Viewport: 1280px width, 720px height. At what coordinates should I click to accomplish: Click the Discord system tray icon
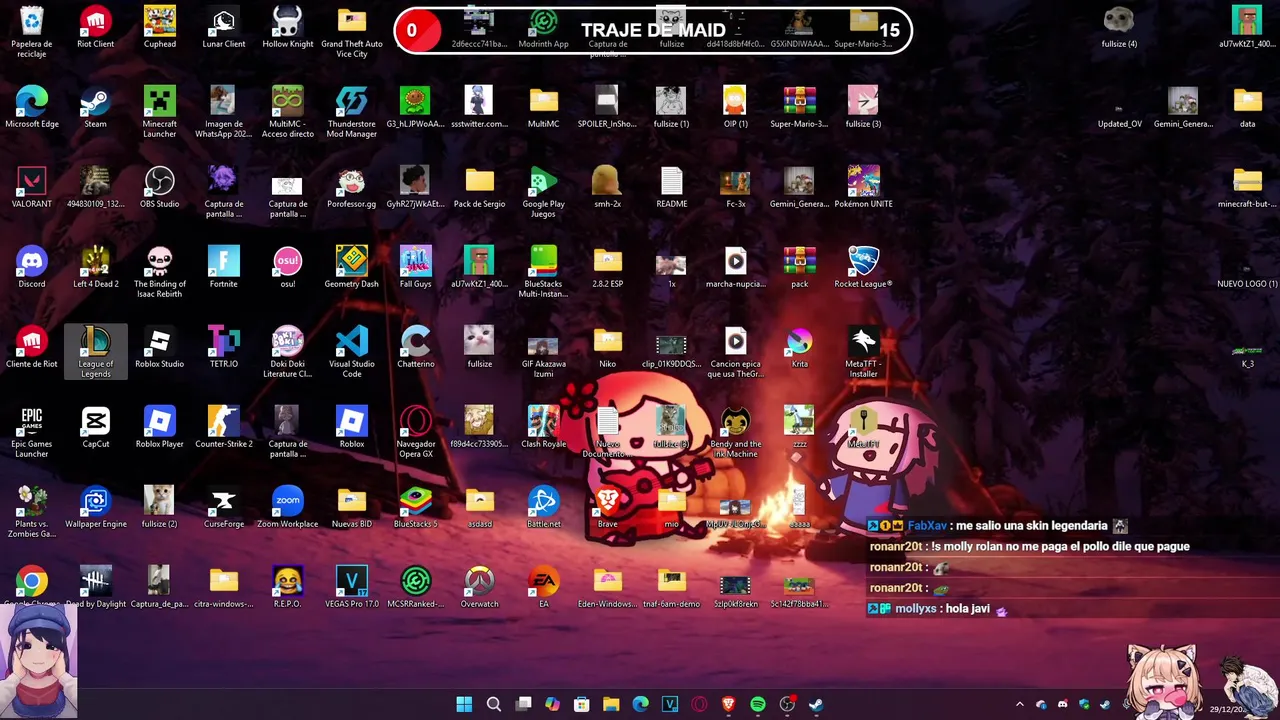(x=1062, y=705)
